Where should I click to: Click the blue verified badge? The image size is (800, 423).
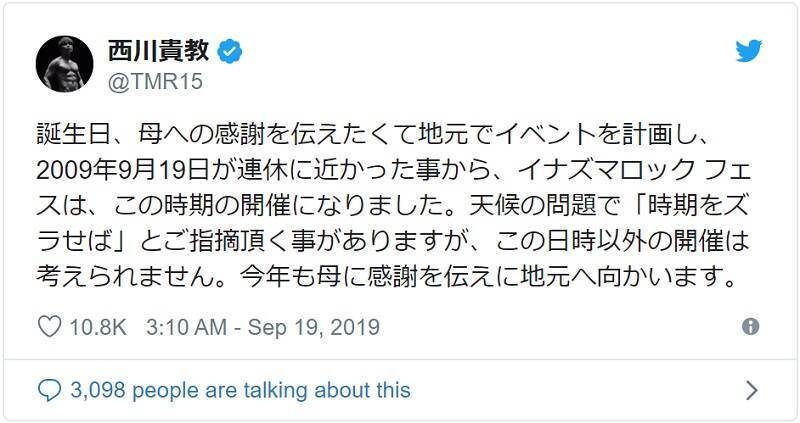click(x=230, y=51)
